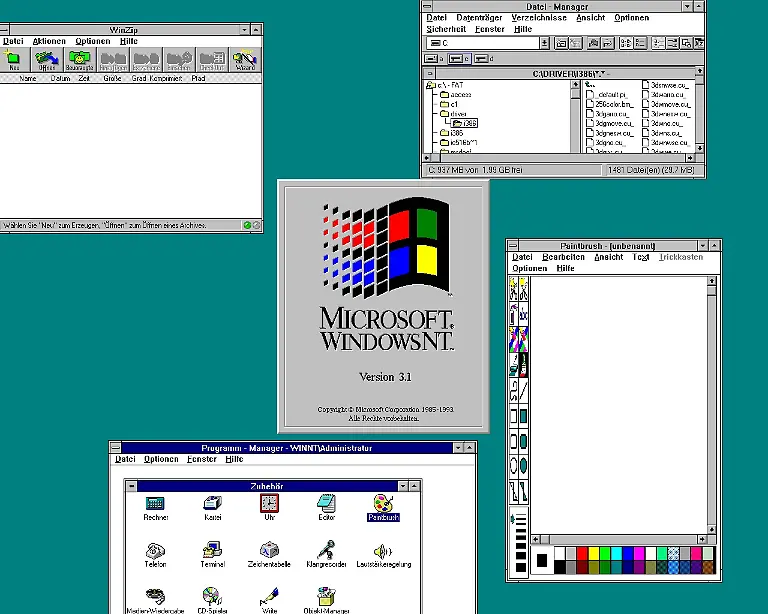Select the 256color.bm_ file in Datei-Manager
This screenshot has height=614, width=768.
[x=610, y=104]
